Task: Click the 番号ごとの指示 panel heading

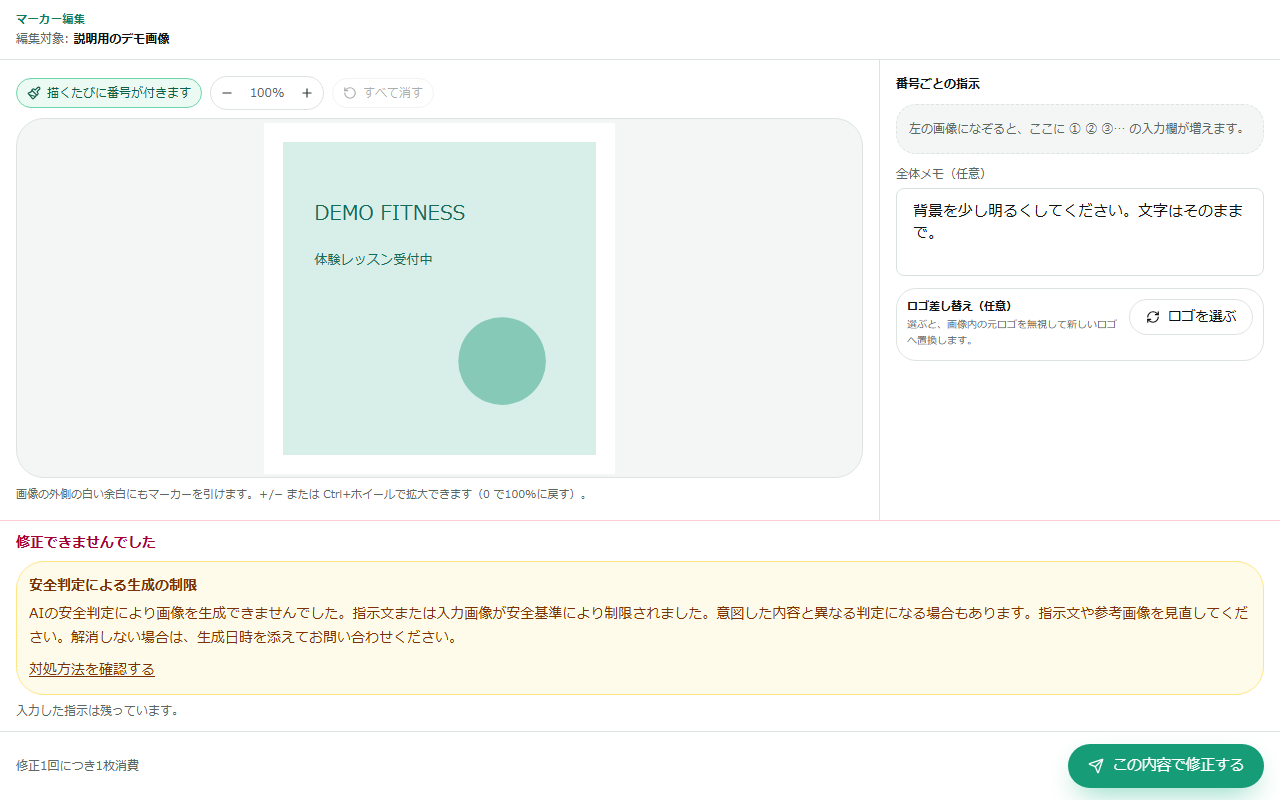Action: (x=938, y=84)
